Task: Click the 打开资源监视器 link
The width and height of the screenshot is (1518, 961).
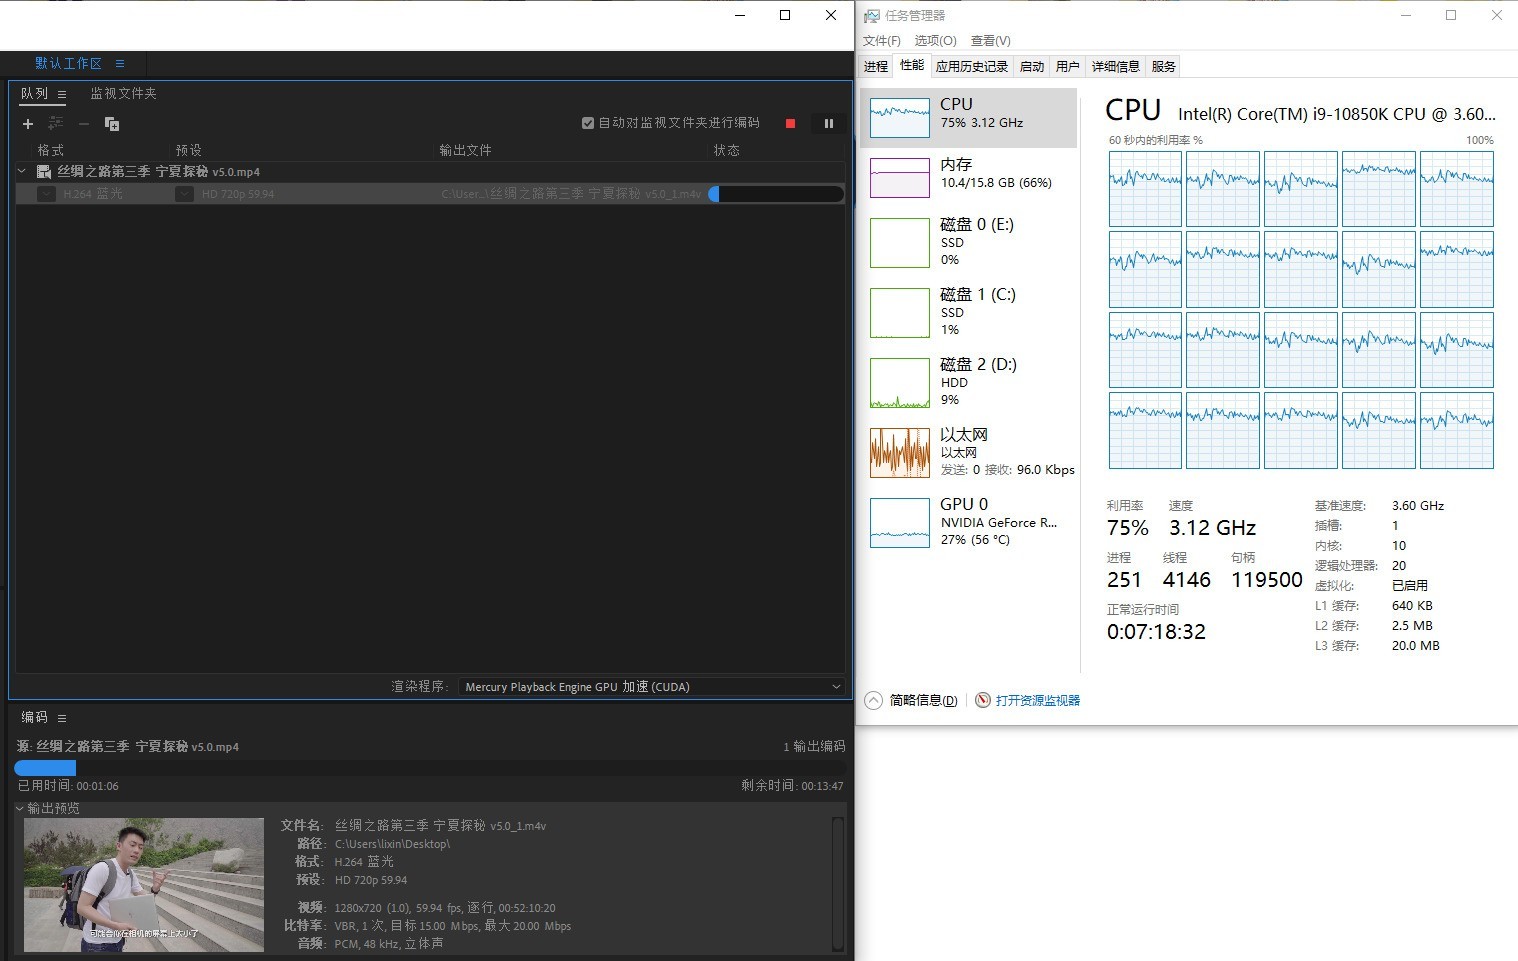Action: 1037,701
